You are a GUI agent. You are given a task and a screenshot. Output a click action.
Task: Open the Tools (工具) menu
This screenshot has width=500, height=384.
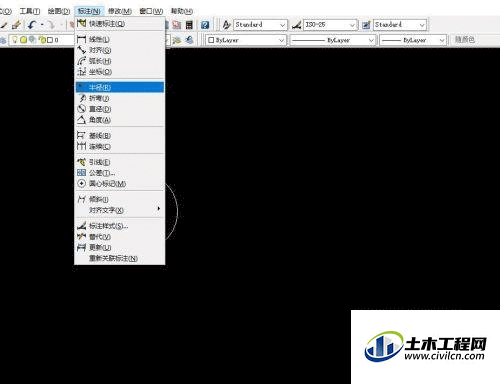pos(30,11)
